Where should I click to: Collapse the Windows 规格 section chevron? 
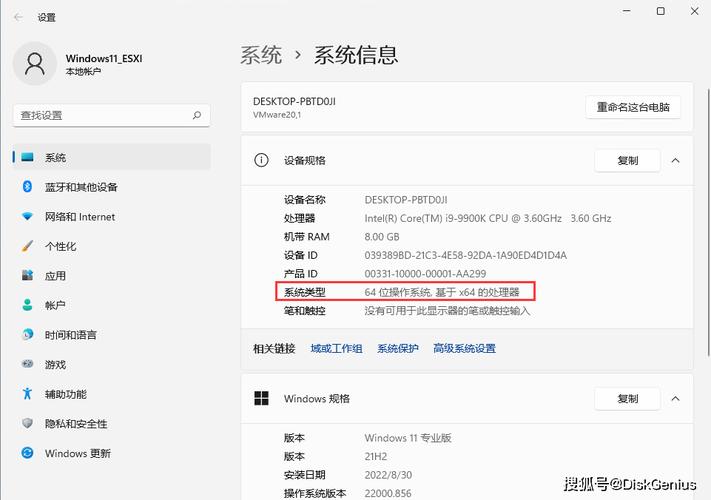(x=675, y=398)
